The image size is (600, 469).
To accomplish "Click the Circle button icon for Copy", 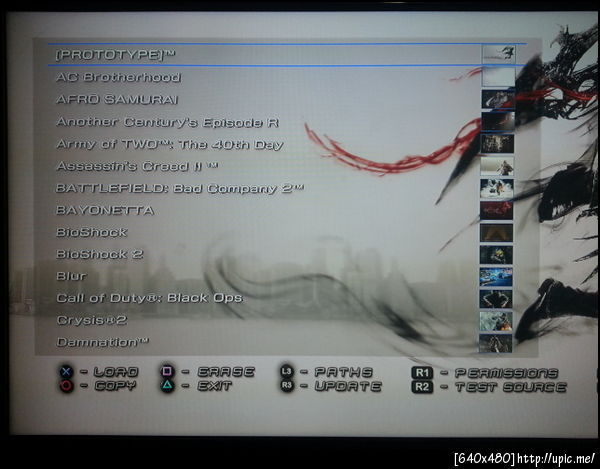I will [x=66, y=386].
